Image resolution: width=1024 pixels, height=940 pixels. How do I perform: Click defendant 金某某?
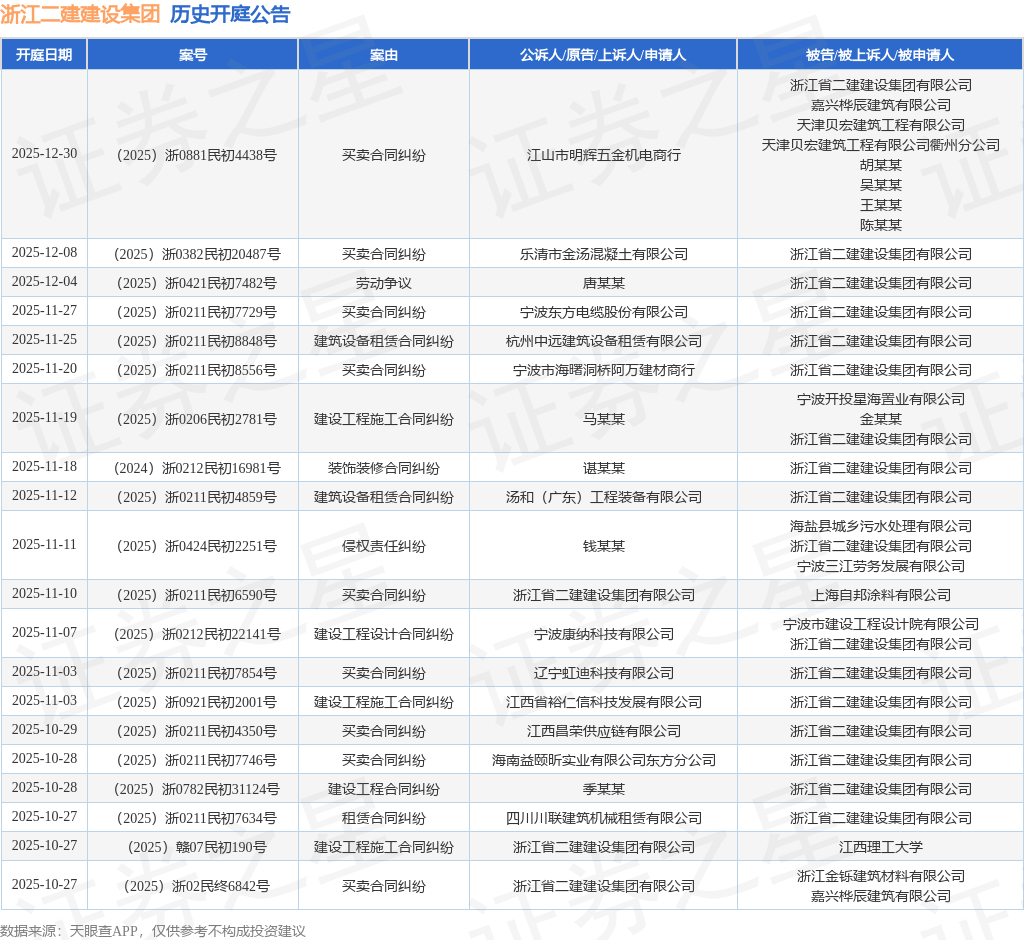pos(880,419)
